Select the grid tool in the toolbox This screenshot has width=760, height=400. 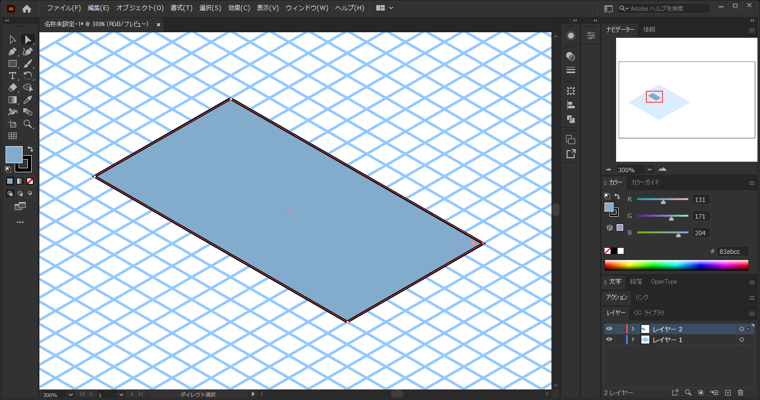[x=12, y=136]
